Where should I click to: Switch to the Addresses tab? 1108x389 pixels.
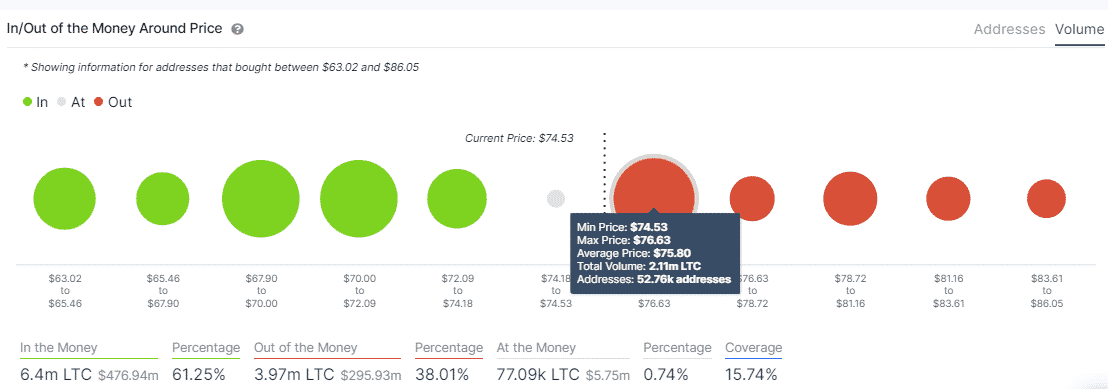[1009, 30]
